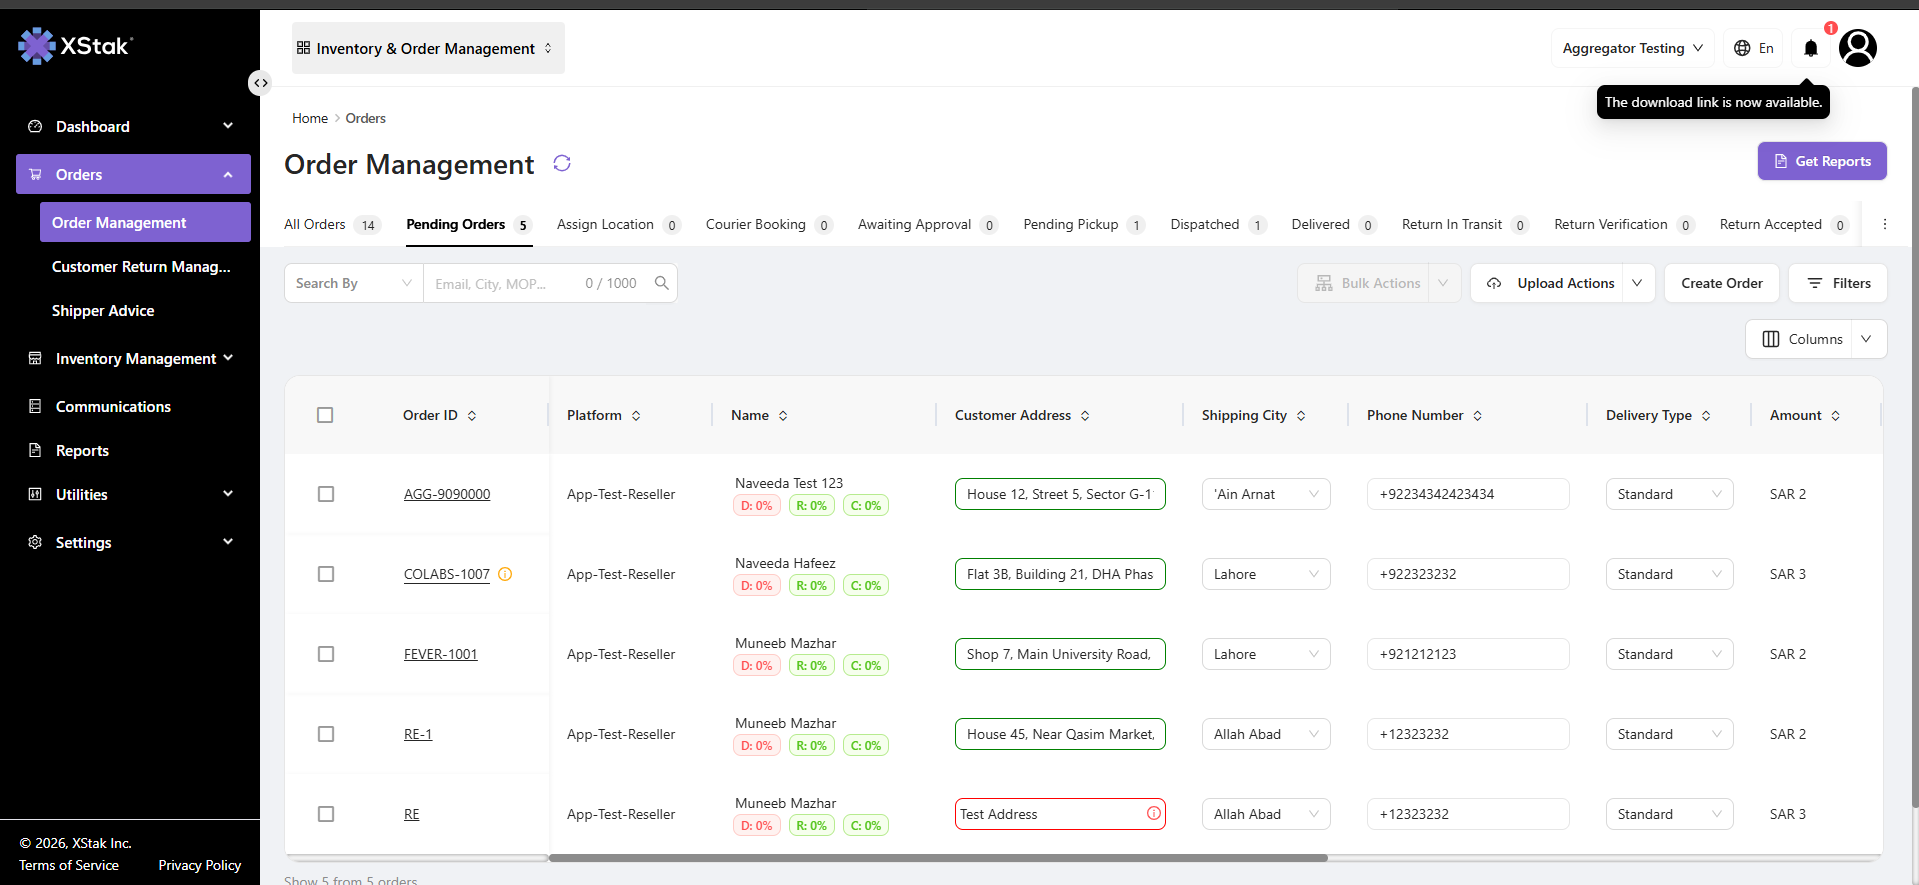This screenshot has height=885, width=1919.
Task: Expand the Aggregator Testing account dropdown
Action: click(1632, 48)
